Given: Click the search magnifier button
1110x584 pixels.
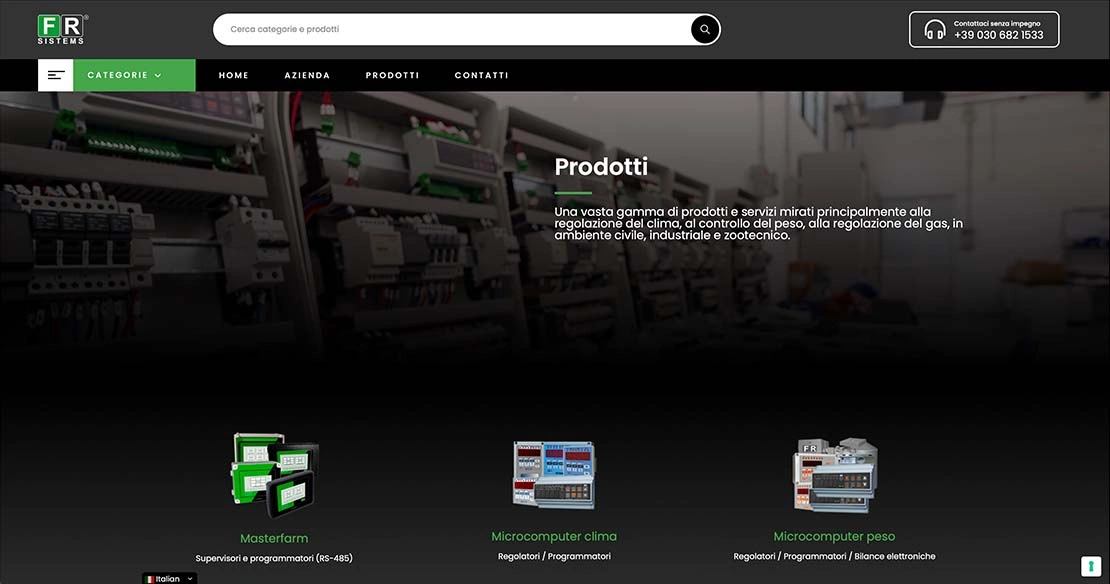Looking at the screenshot, I should 704,30.
